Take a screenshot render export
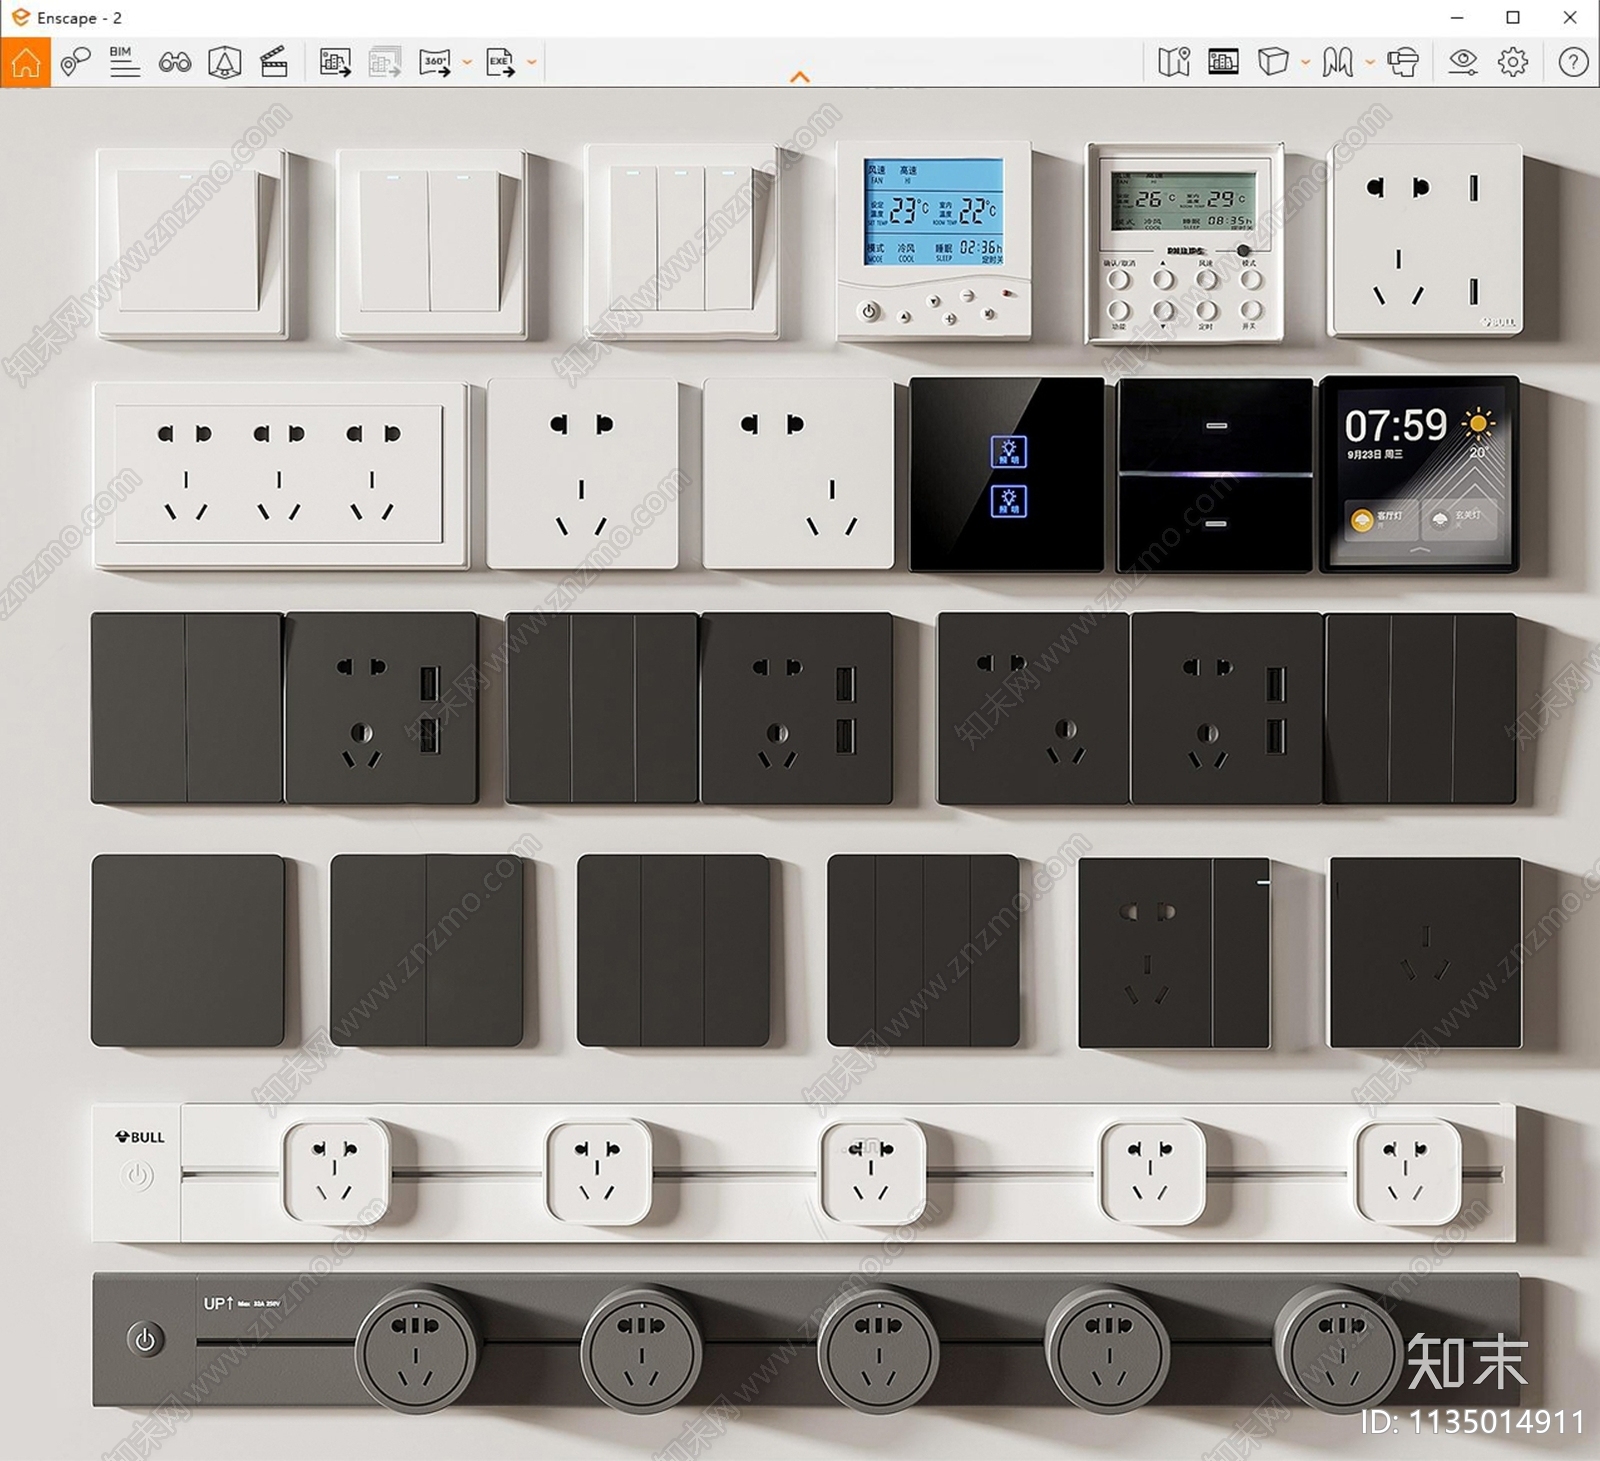 pos(335,62)
